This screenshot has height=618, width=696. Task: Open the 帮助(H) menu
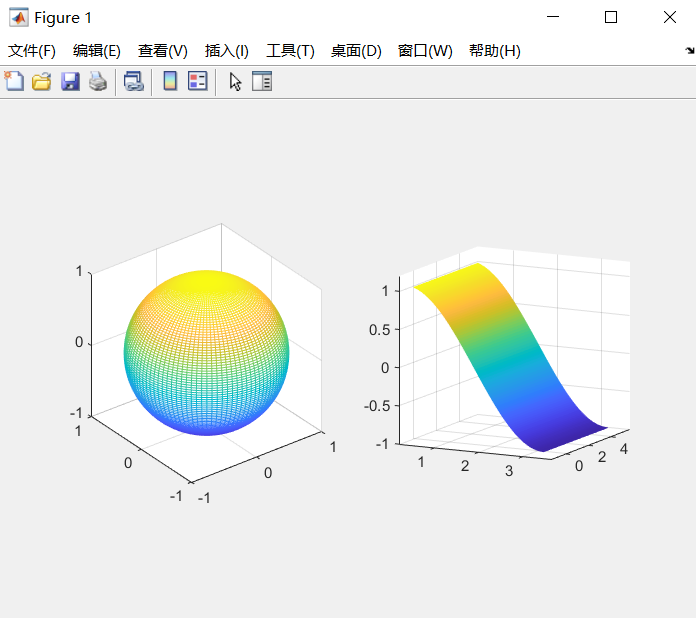(x=495, y=51)
